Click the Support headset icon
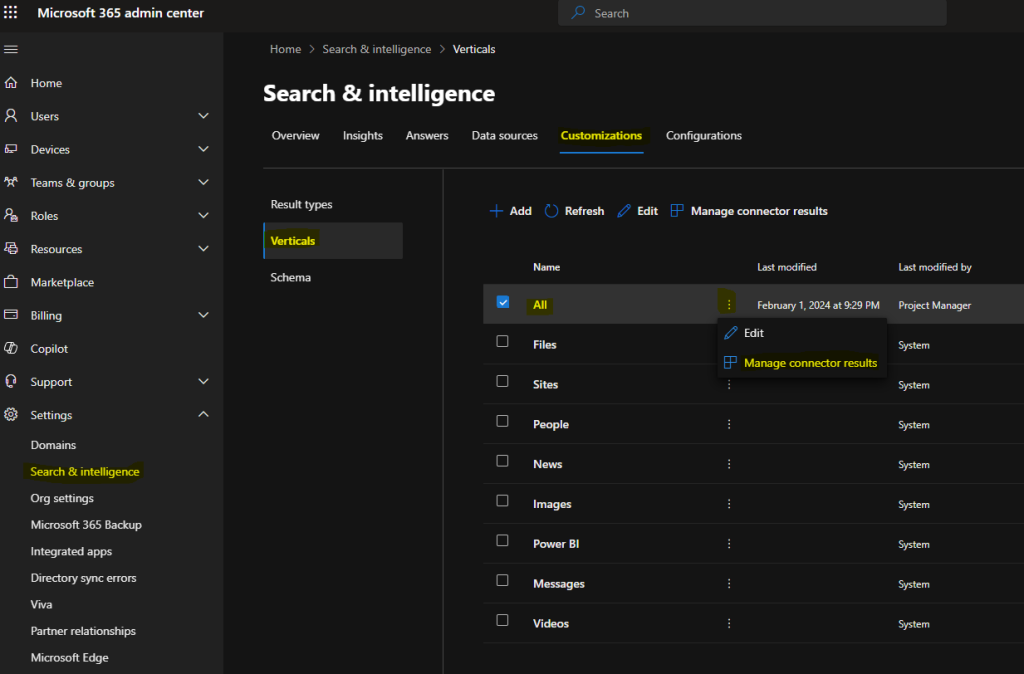The width and height of the screenshot is (1024, 674). (11, 381)
